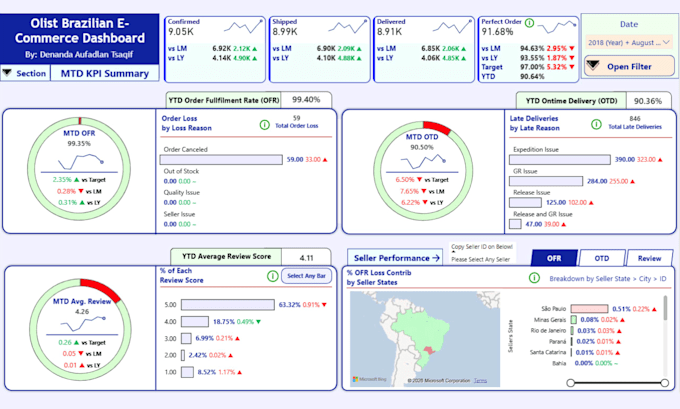The width and height of the screenshot is (680, 409).
Task: Select the 4.00 review score bar
Action: coord(195,321)
